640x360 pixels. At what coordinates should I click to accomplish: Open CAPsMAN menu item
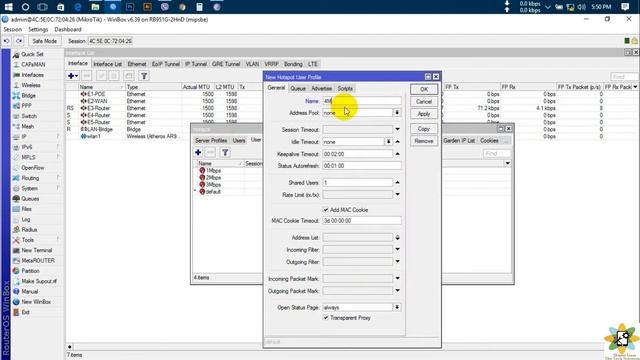pos(33,64)
